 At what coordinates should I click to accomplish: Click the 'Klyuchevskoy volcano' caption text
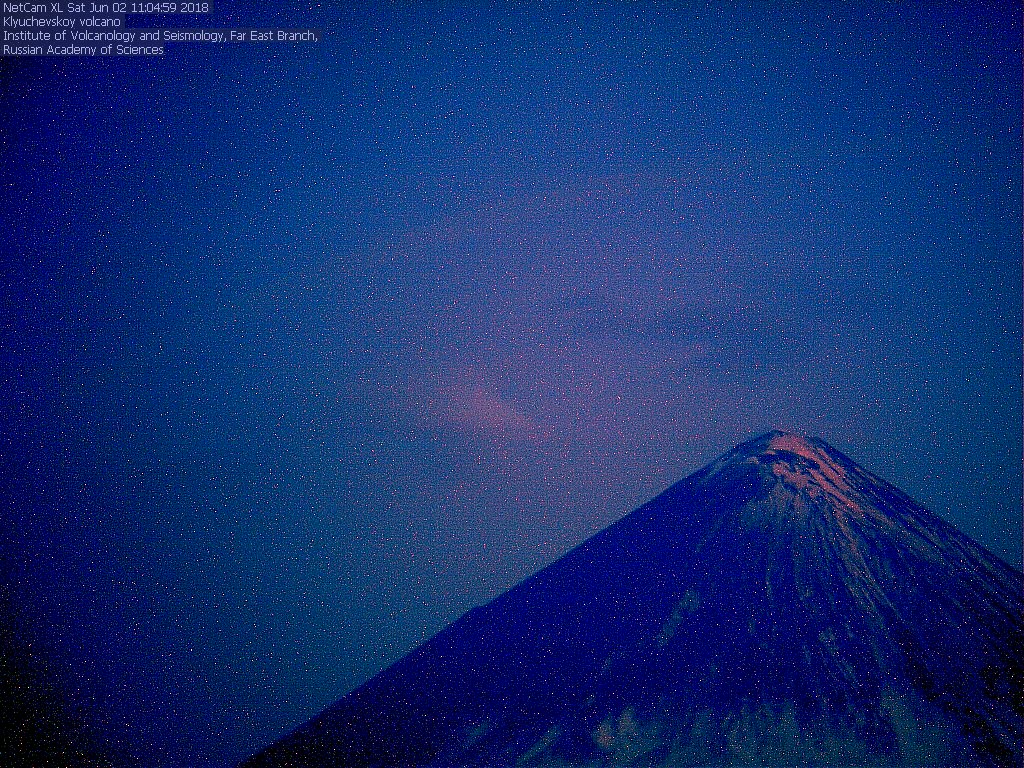coord(62,22)
